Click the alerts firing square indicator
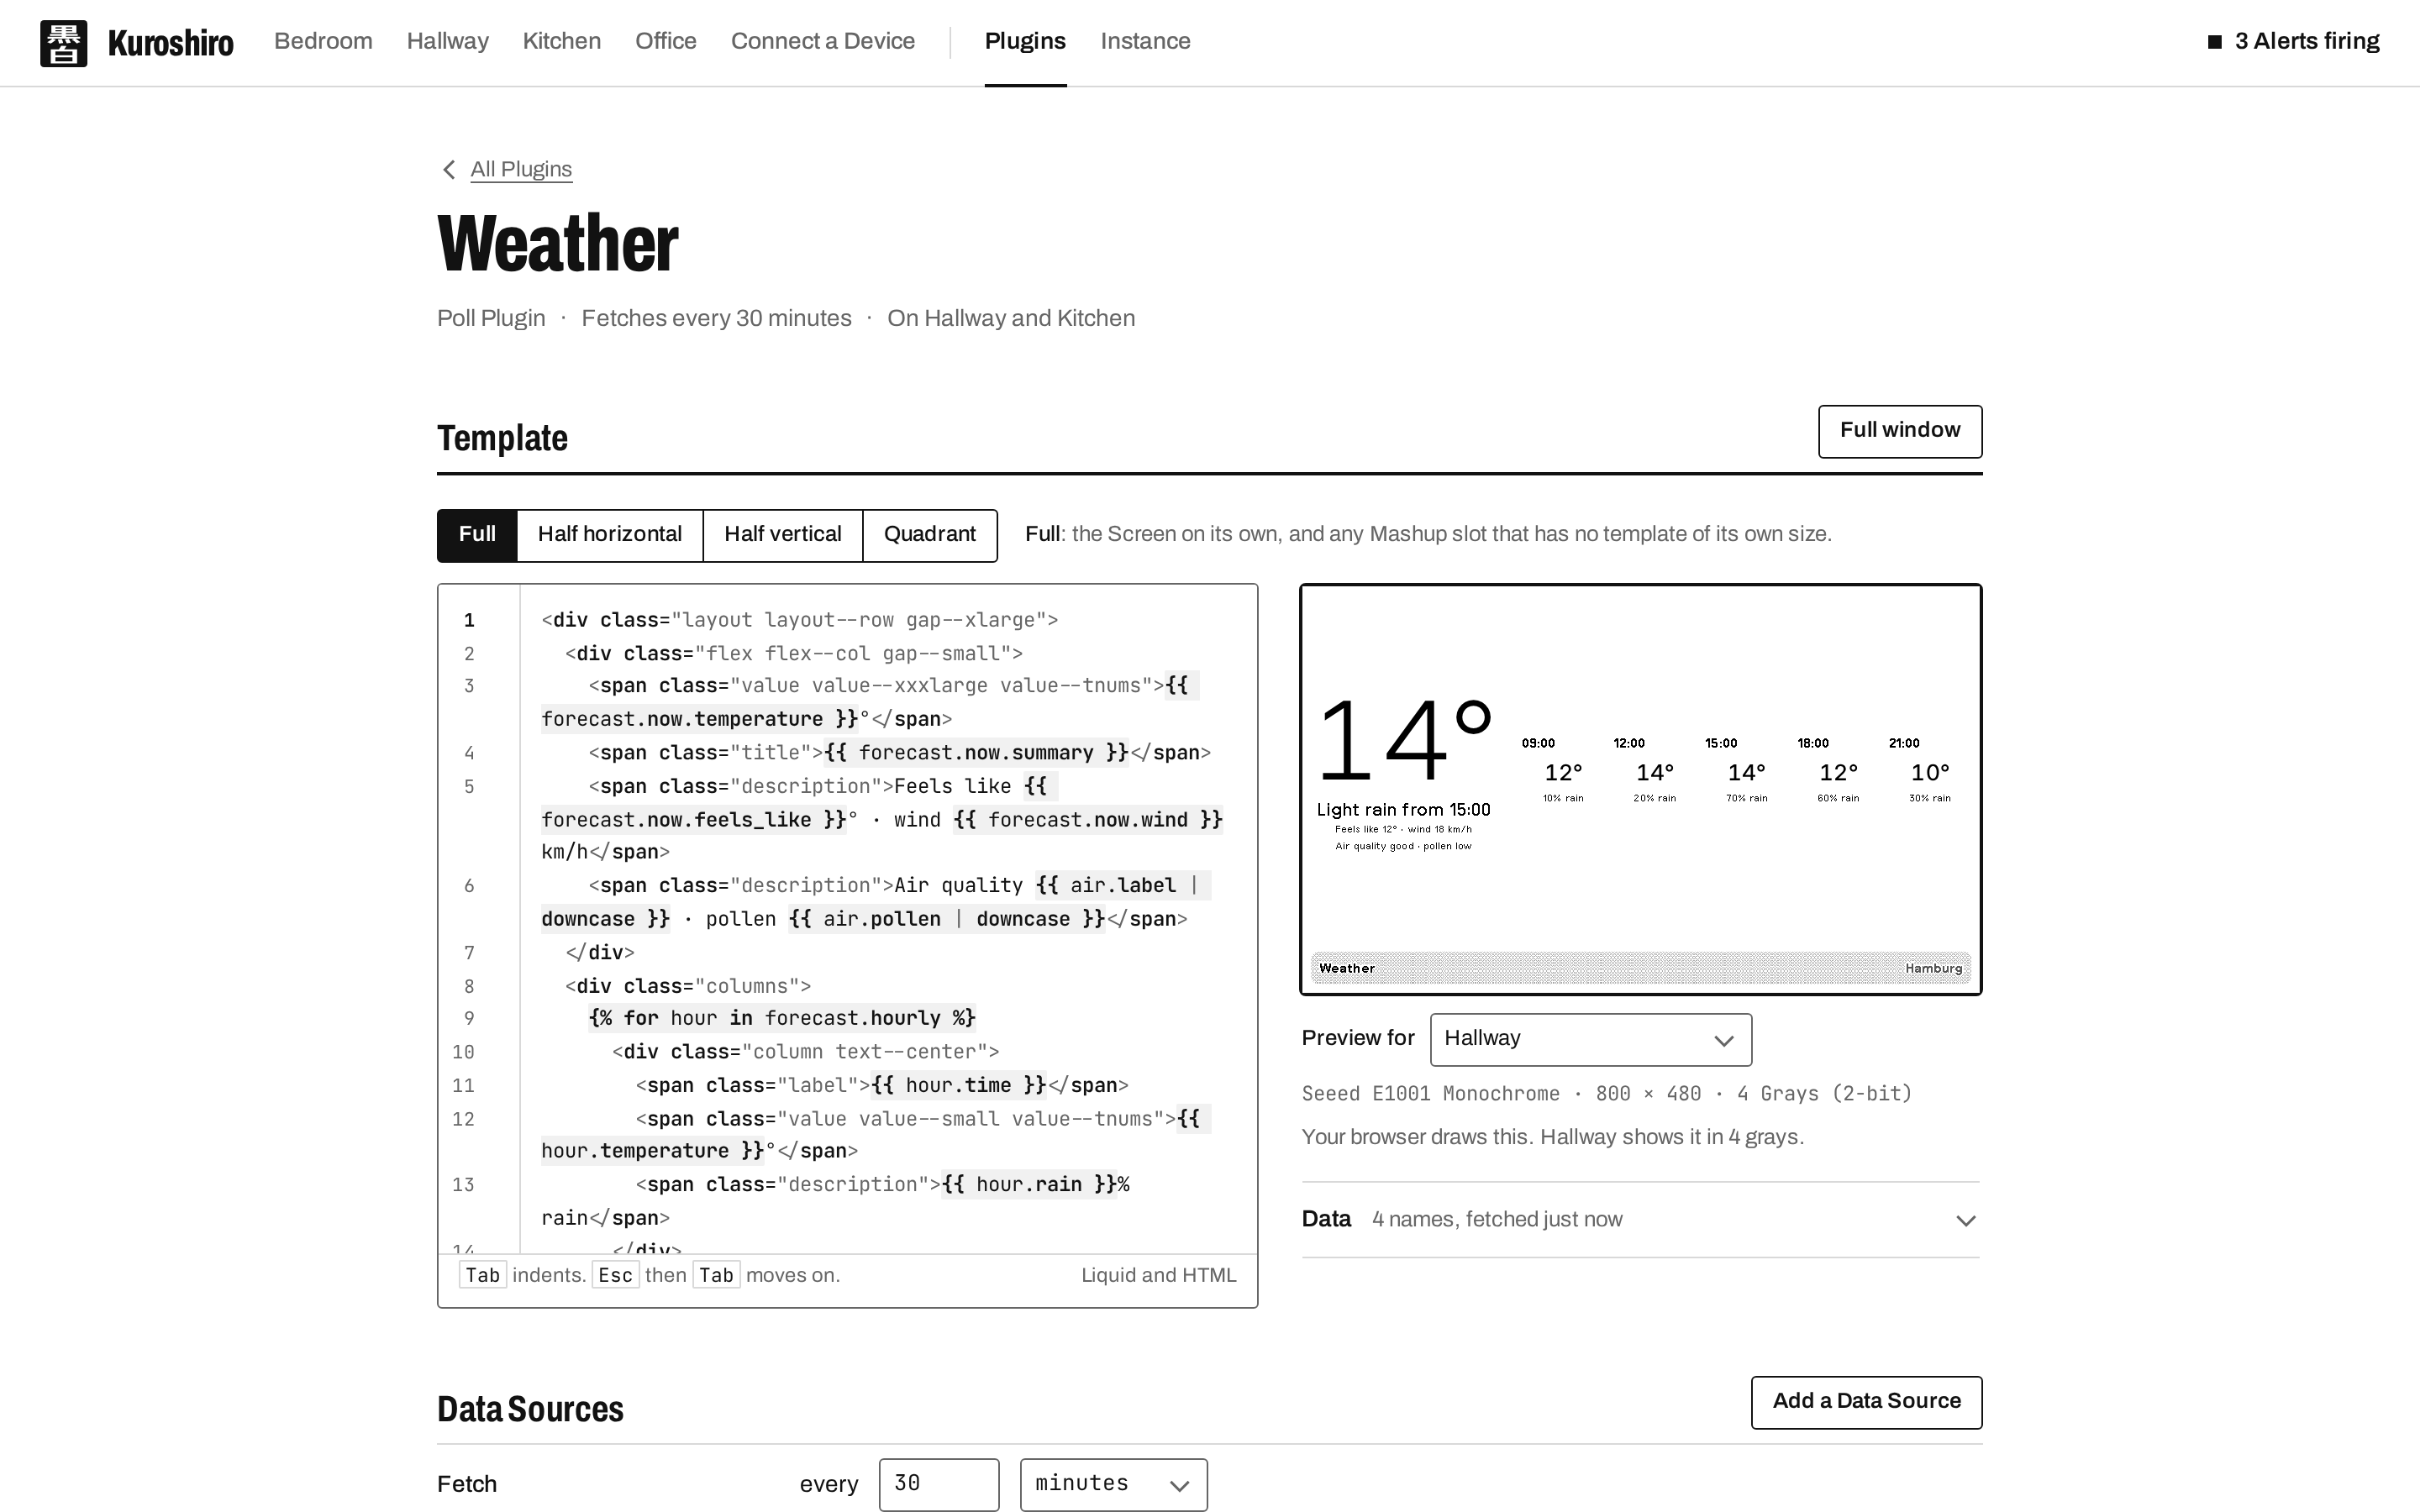This screenshot has width=2420, height=1512. pyautogui.click(x=2214, y=42)
